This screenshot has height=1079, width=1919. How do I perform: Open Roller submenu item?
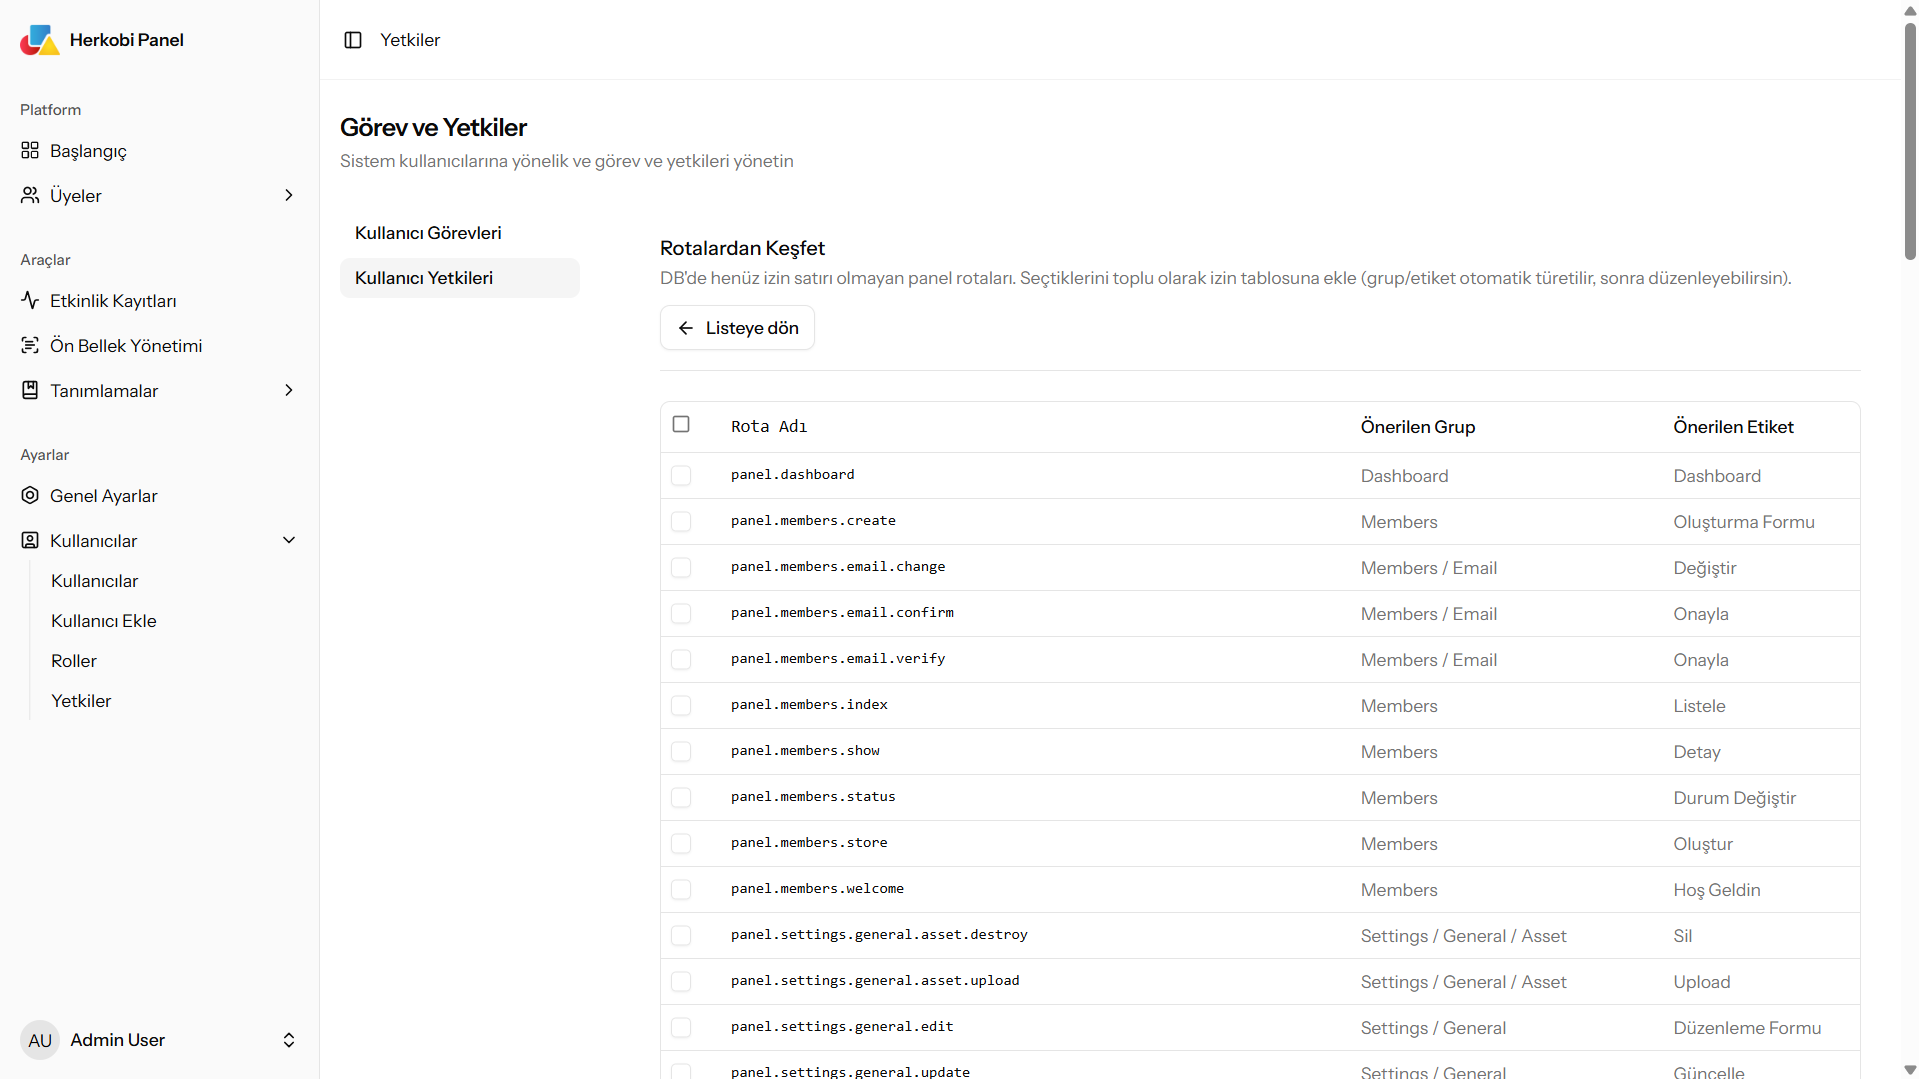pyautogui.click(x=74, y=661)
